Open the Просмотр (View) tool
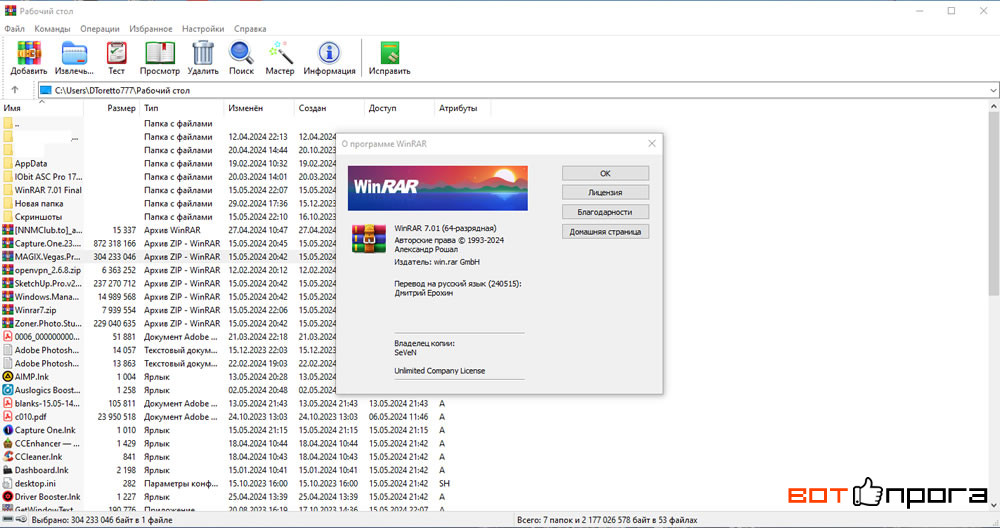Image resolution: width=1000 pixels, height=528 pixels. coord(159,54)
